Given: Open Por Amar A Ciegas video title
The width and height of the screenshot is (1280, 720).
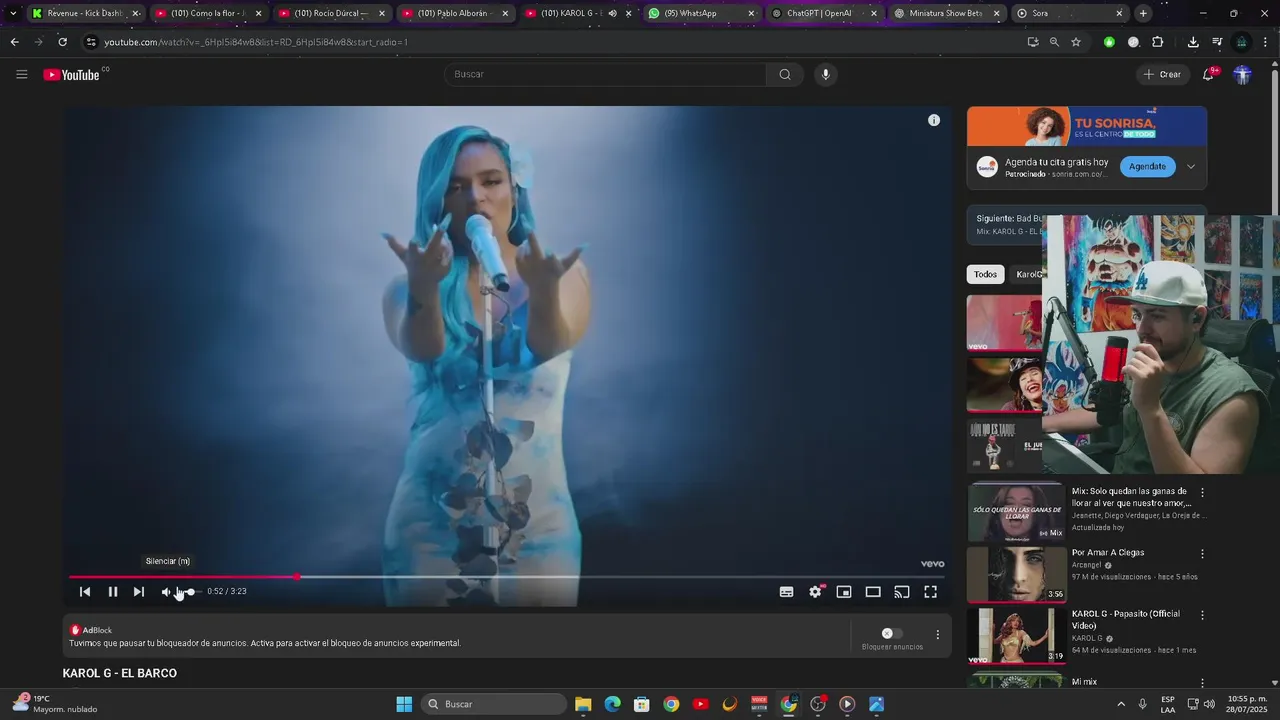Looking at the screenshot, I should [x=1108, y=553].
